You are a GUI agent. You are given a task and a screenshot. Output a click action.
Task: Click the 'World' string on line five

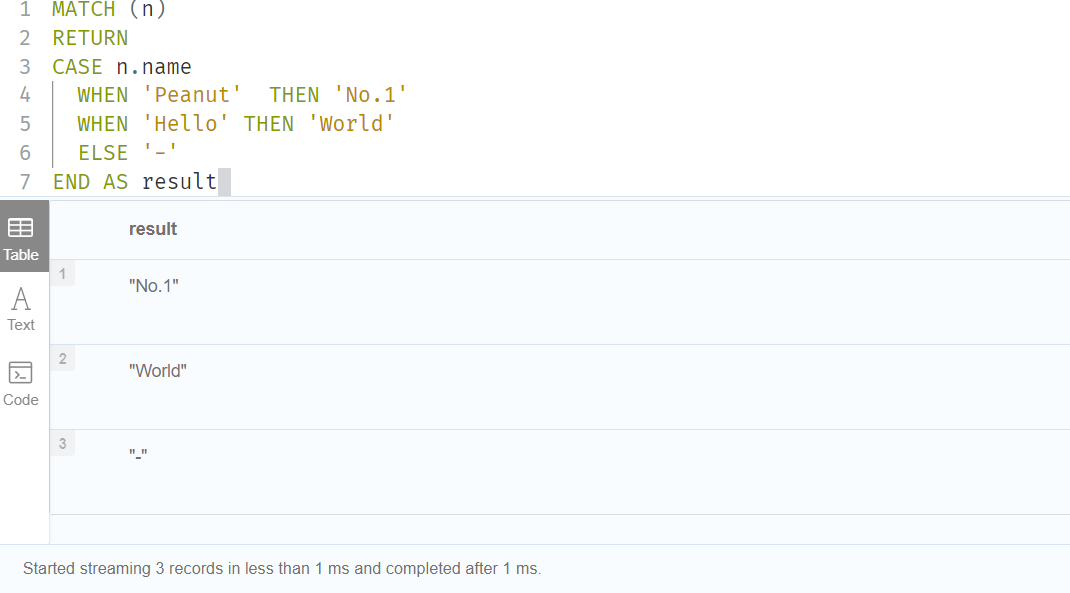[351, 124]
